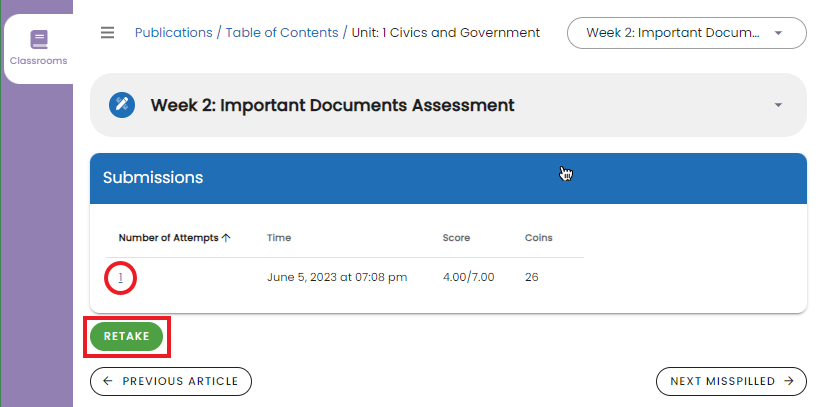Expand the Week 2 Assessment header chevron
Screen dimensions: 820x407
[x=778, y=105]
